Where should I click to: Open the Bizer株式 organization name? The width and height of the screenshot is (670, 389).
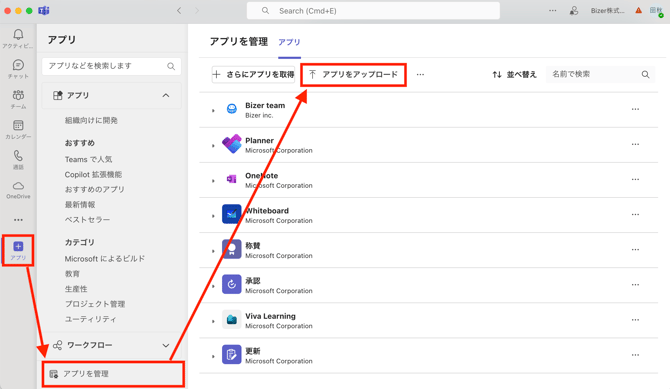coord(607,11)
